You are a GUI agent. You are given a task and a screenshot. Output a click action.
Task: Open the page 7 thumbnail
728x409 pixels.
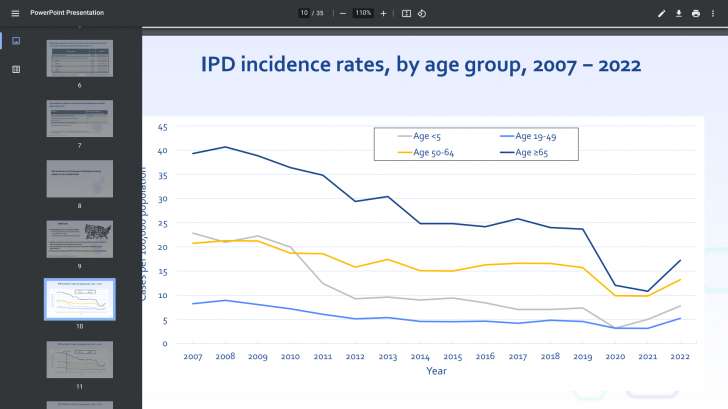tap(79, 119)
